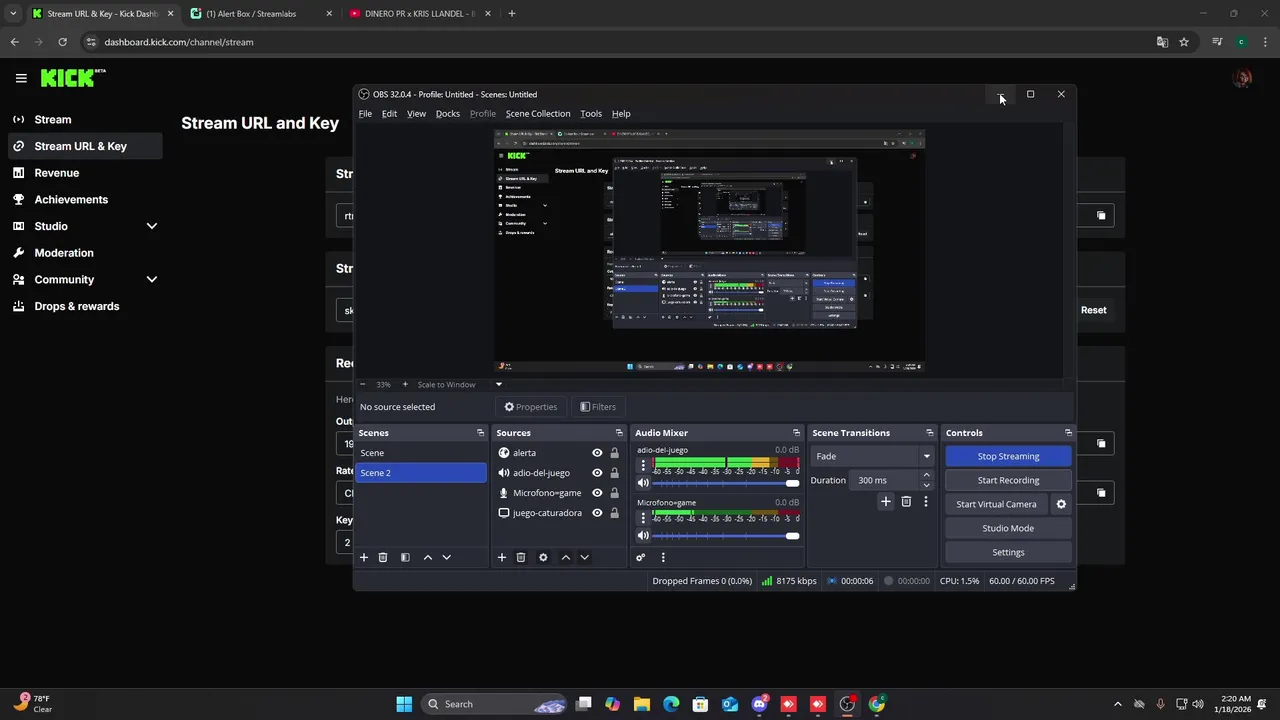The height and width of the screenshot is (720, 1280).
Task: Open Kick hamburger sidebar menu
Action: click(21, 78)
